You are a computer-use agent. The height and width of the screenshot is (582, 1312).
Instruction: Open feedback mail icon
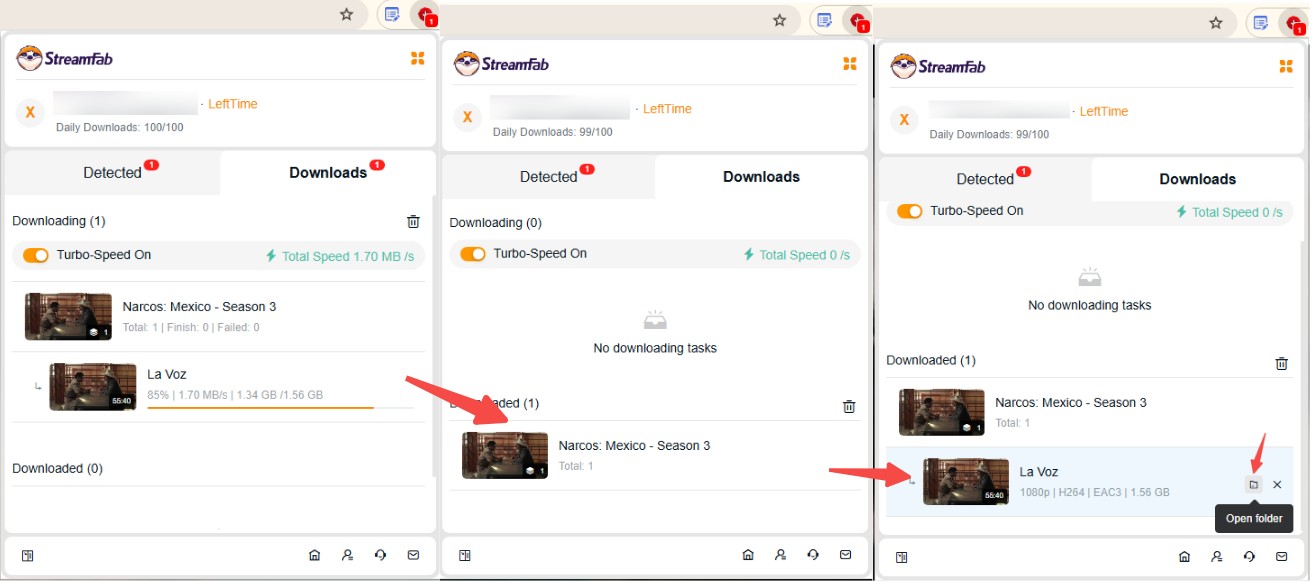pos(413,554)
